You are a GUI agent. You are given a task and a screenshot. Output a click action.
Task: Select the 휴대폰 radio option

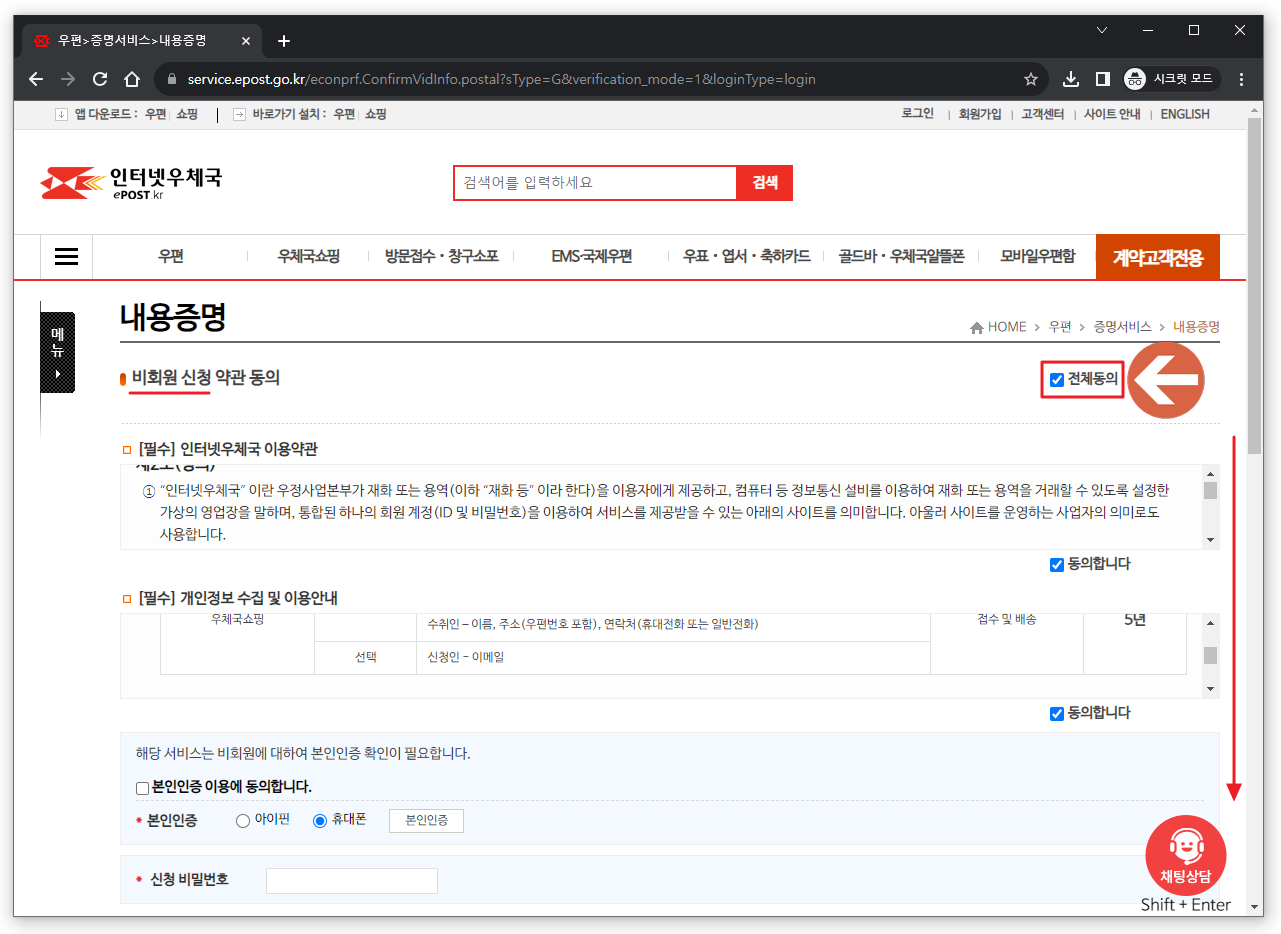click(x=320, y=821)
